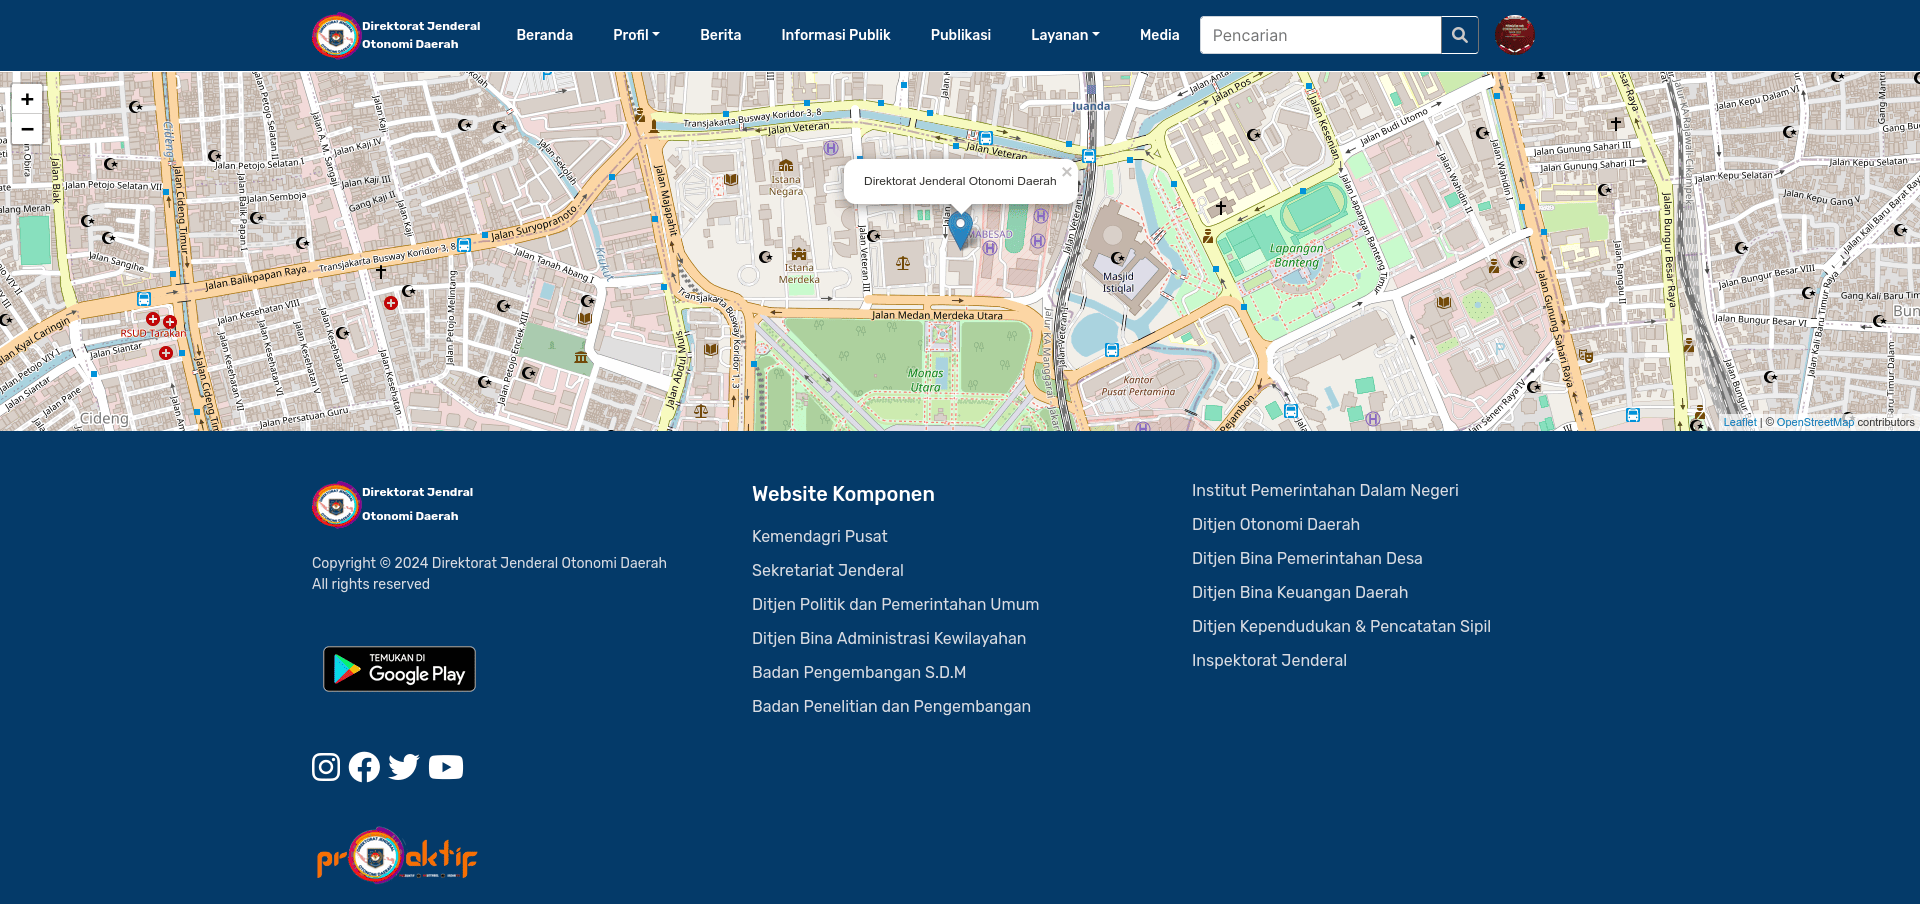The width and height of the screenshot is (1920, 904).
Task: Open Ditjen Otonomi Daerah footer link
Action: pyautogui.click(x=1276, y=524)
